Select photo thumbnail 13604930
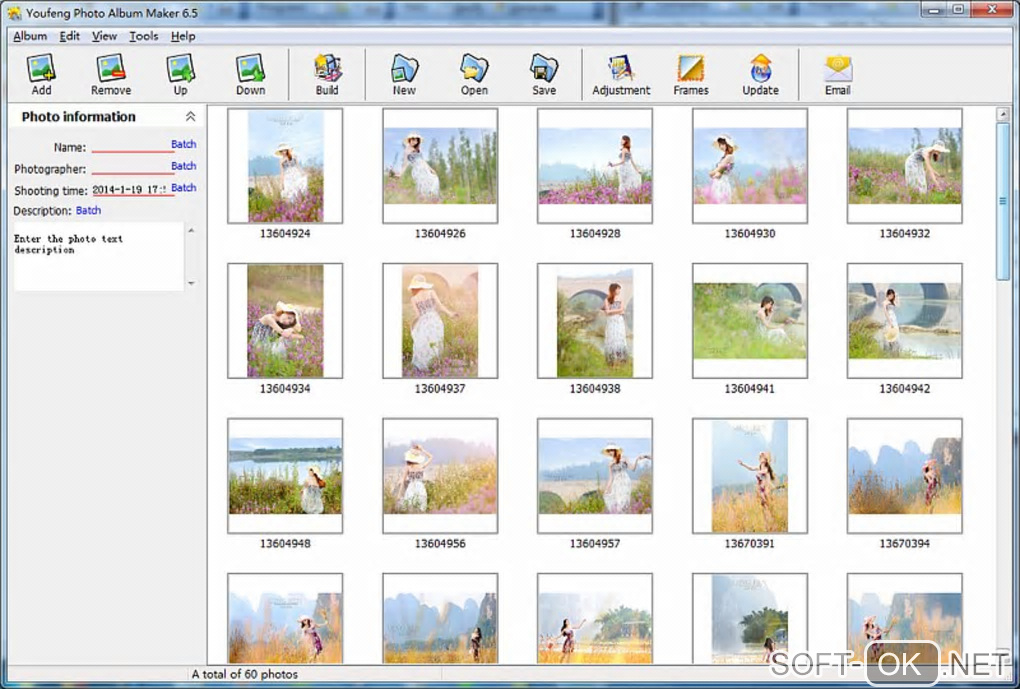This screenshot has width=1020, height=689. tap(749, 166)
